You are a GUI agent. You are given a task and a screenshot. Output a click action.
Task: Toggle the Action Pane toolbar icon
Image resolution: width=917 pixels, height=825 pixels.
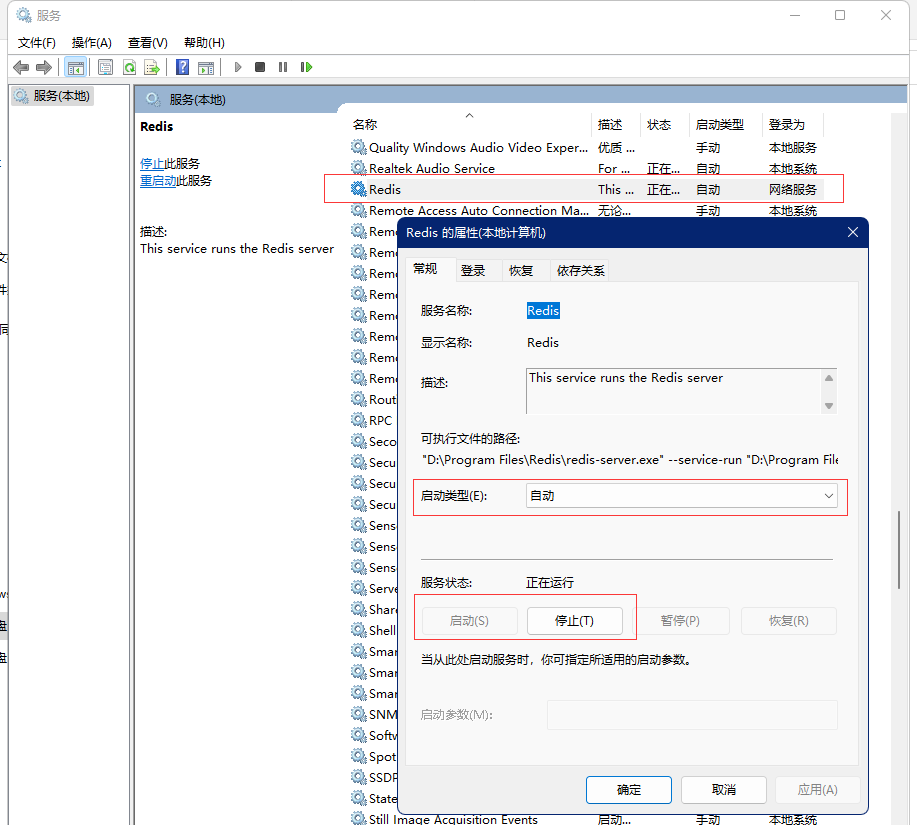tap(206, 67)
